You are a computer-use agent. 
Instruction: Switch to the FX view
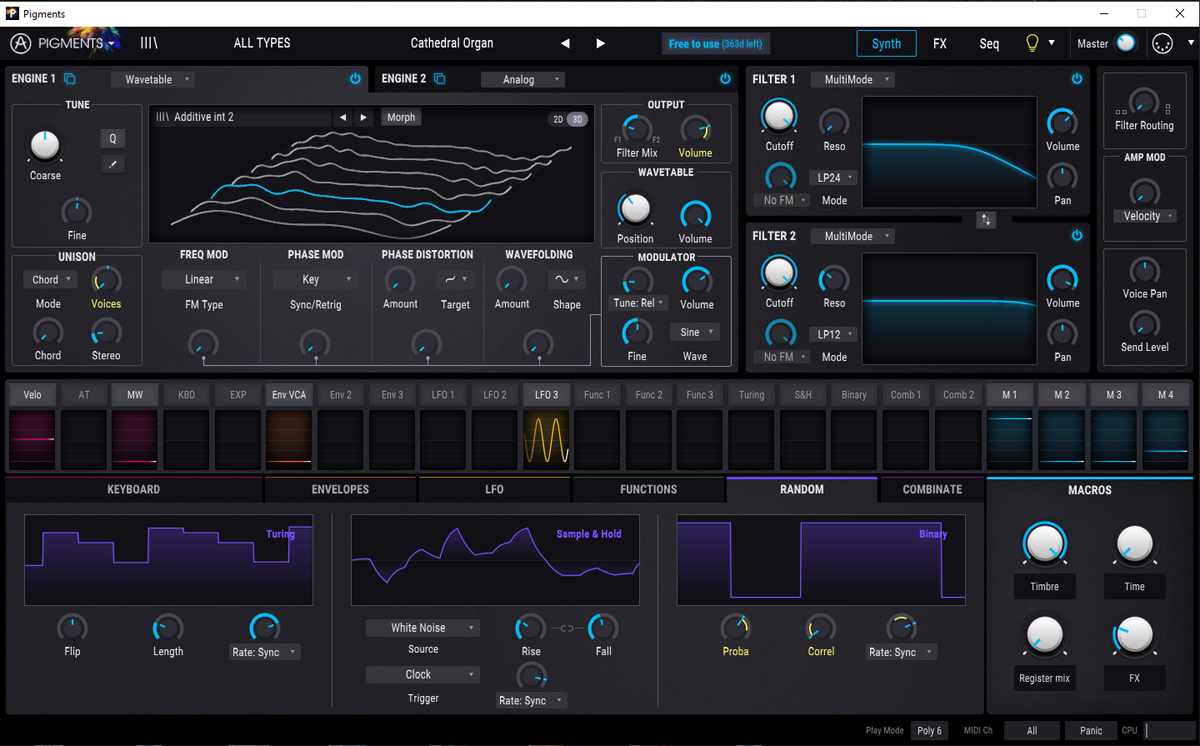[x=940, y=43]
